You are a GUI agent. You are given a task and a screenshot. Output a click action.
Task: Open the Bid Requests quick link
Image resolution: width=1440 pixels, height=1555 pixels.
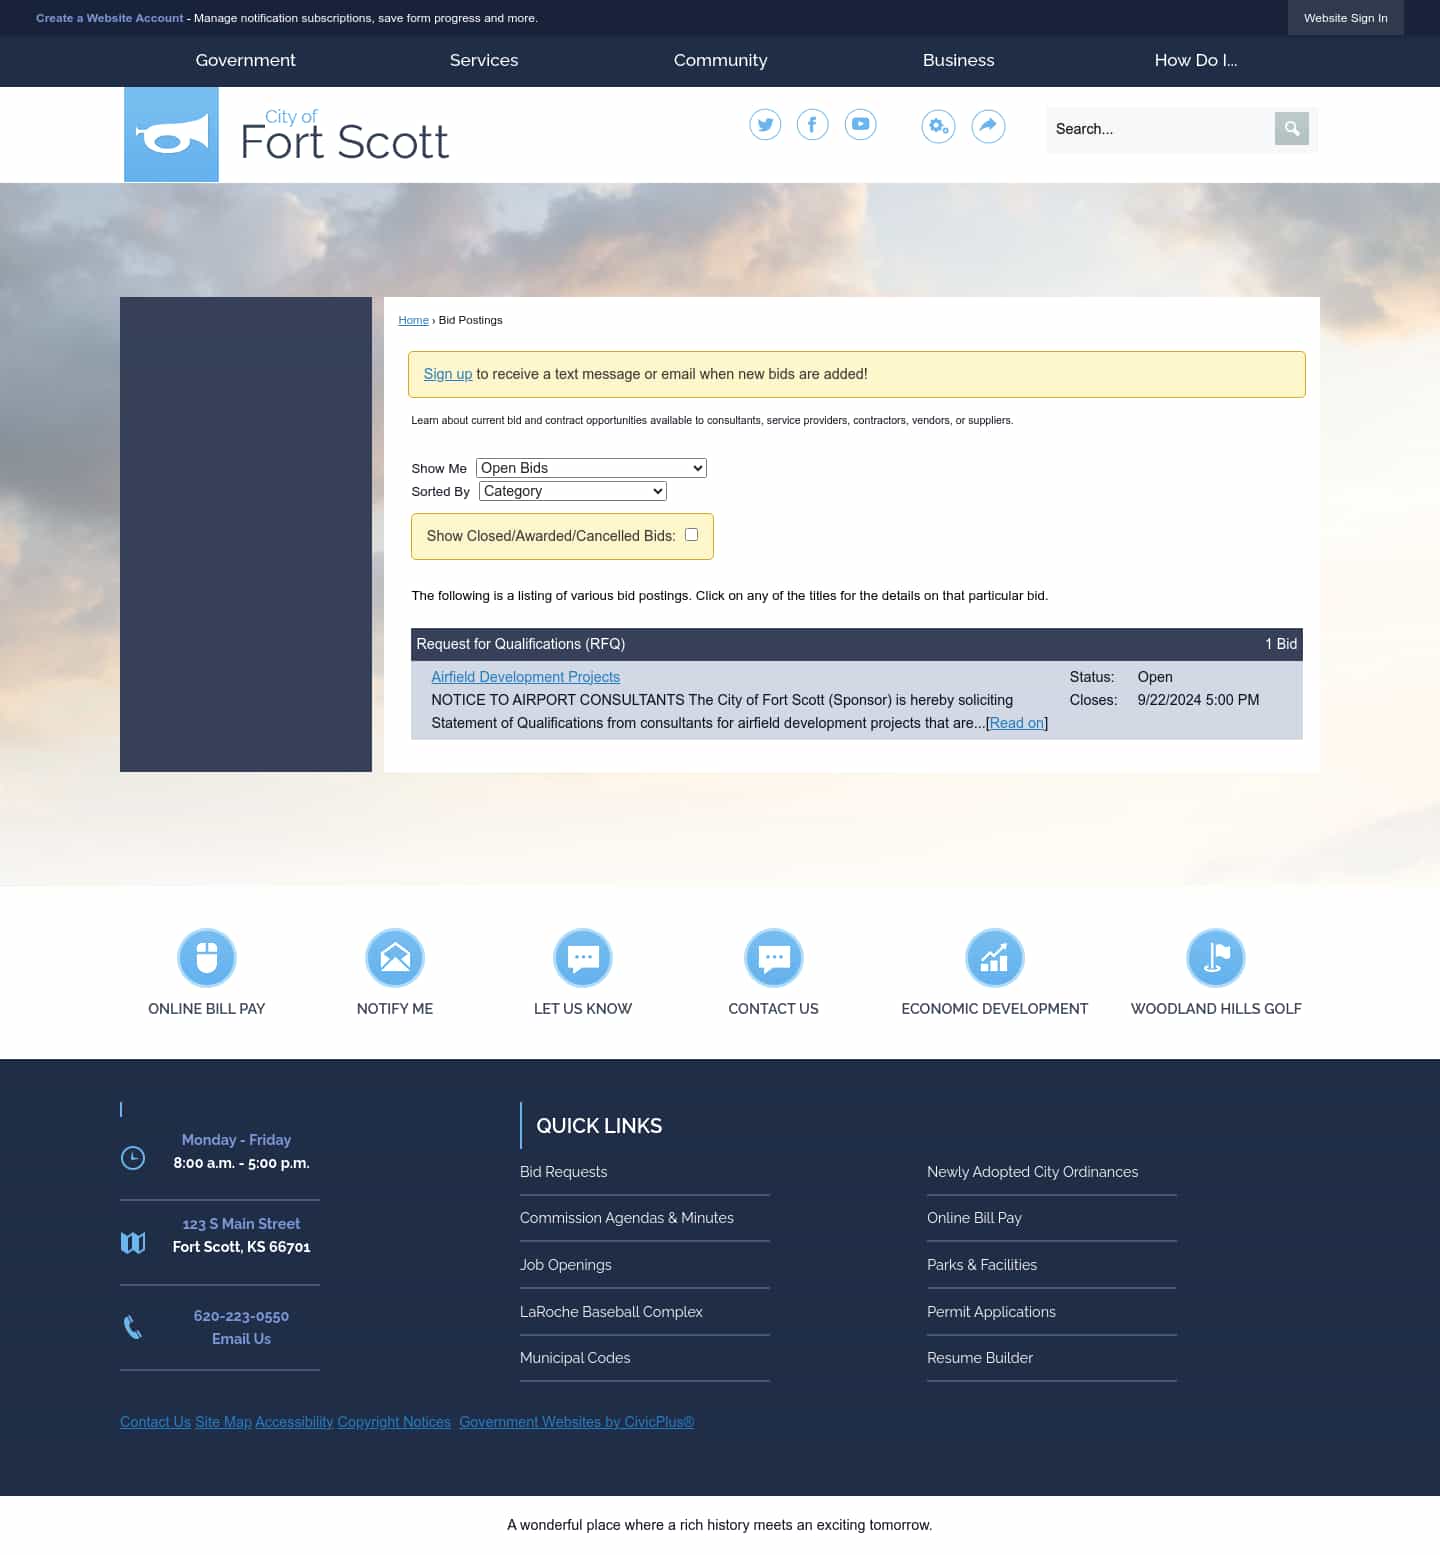[x=564, y=1172]
